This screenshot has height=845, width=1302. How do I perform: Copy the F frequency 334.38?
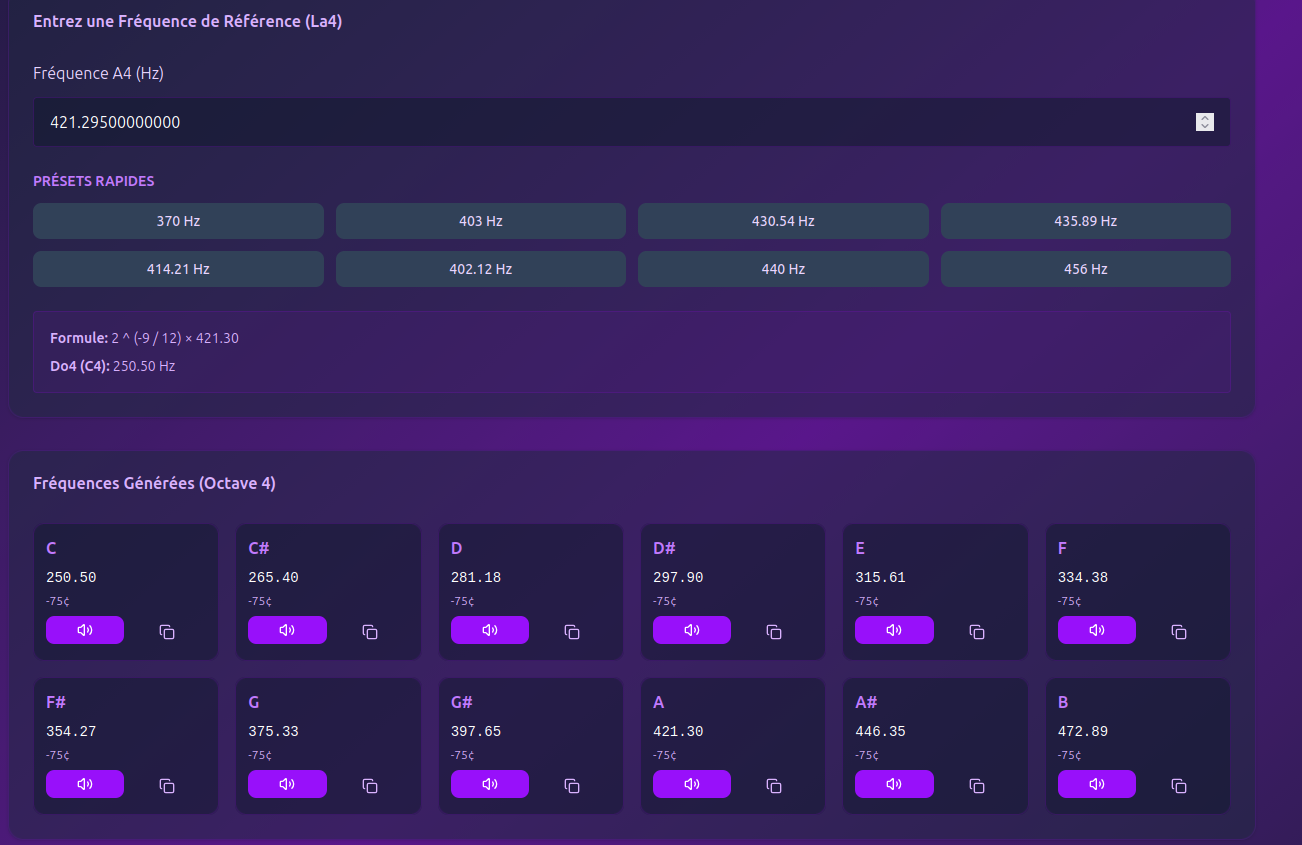coord(1179,632)
